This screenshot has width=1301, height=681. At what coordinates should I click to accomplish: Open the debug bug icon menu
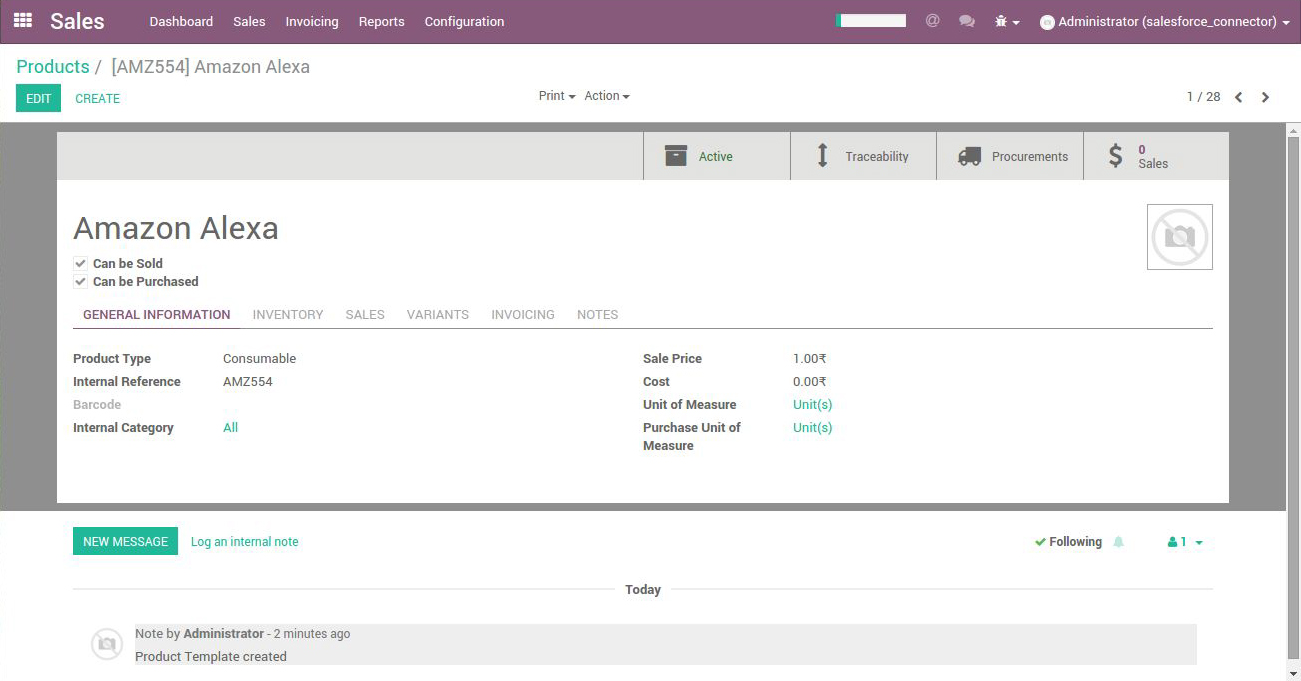tap(1006, 21)
